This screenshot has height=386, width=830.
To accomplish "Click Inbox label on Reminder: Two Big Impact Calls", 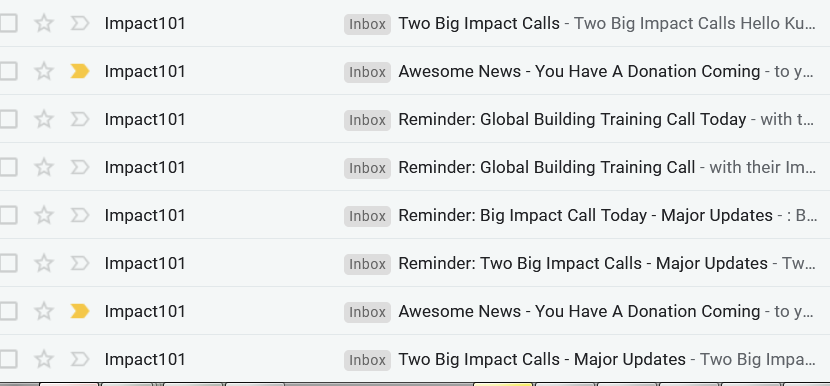I will 367,264.
